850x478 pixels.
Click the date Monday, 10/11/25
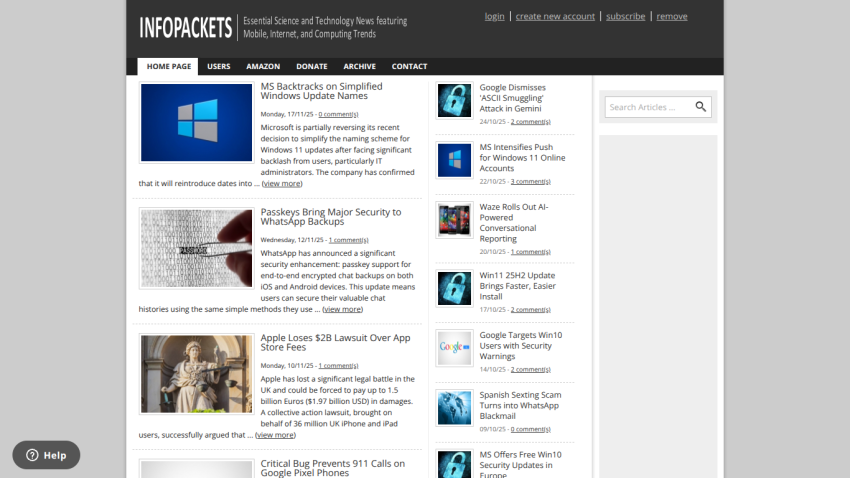287,366
